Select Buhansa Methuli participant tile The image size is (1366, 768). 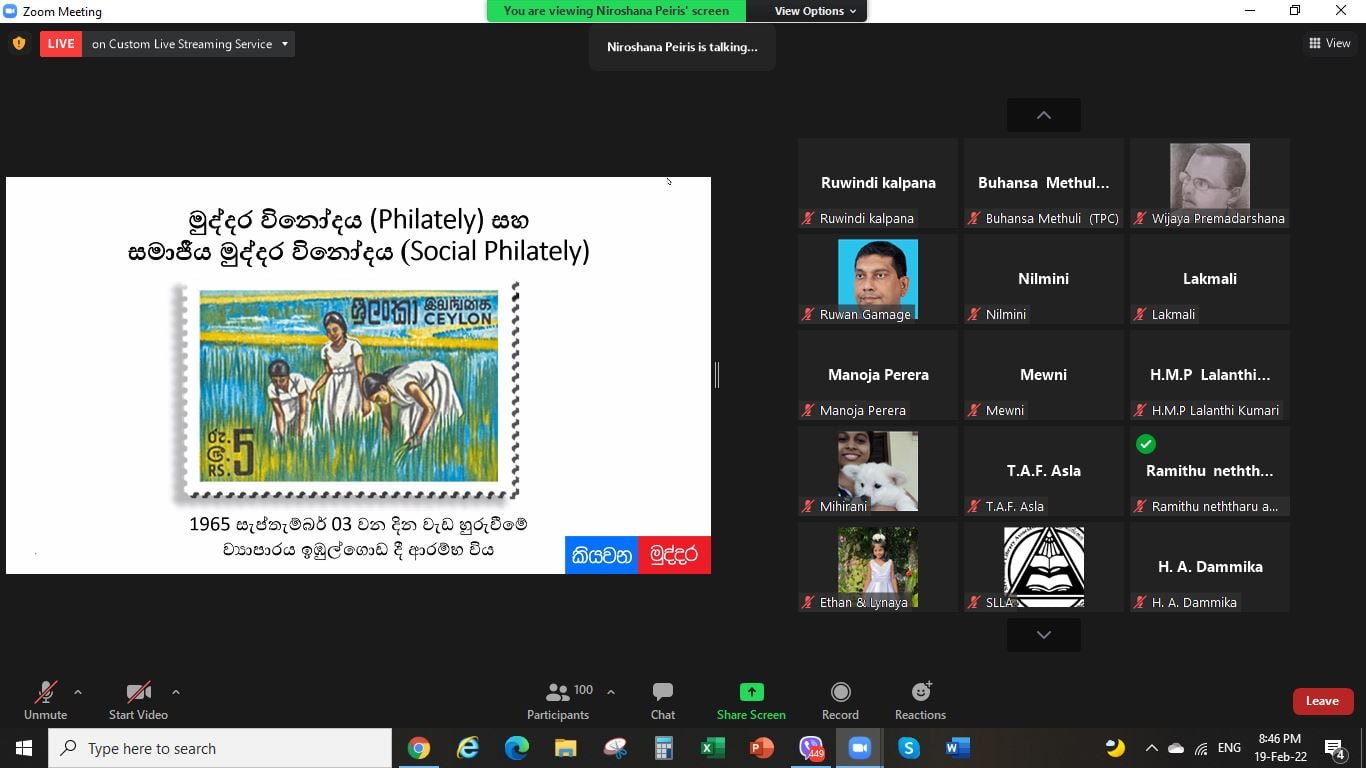click(x=1044, y=184)
